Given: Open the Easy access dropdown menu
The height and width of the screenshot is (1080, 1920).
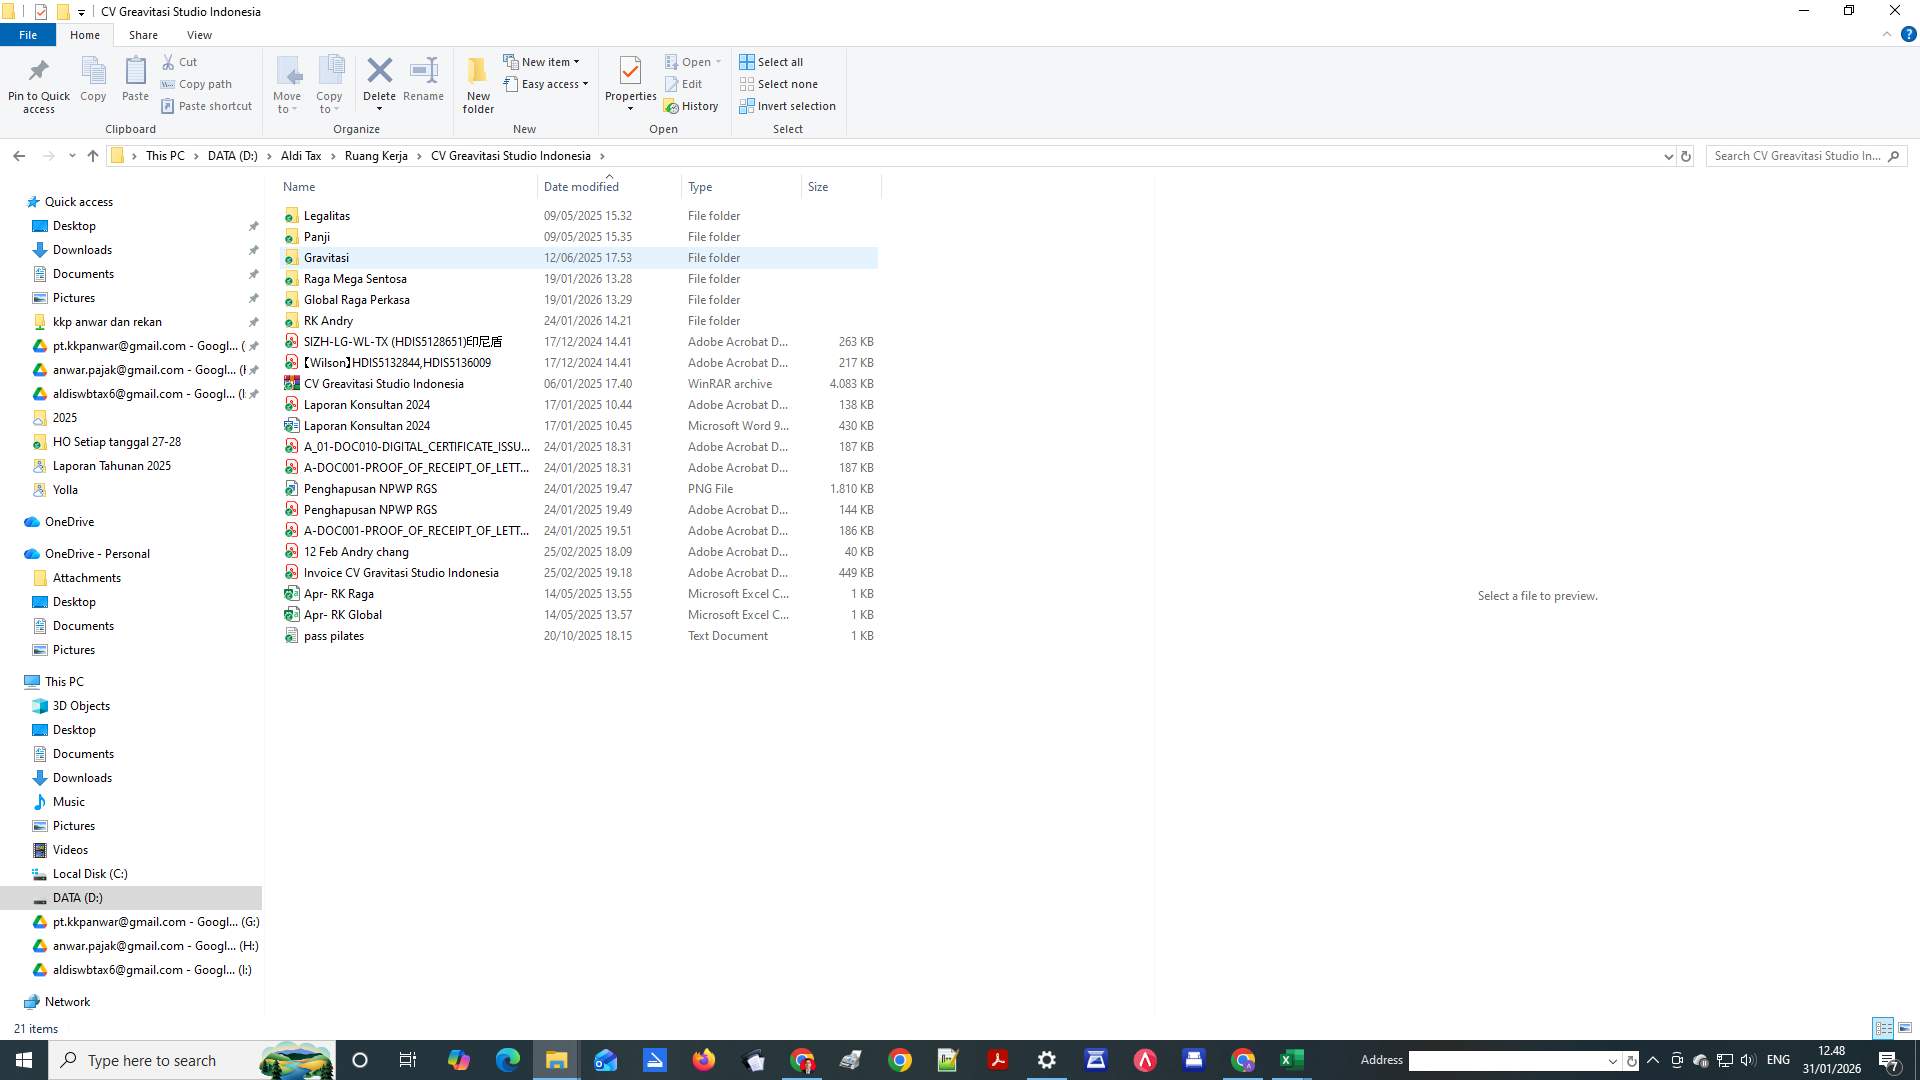Looking at the screenshot, I should click(x=546, y=84).
